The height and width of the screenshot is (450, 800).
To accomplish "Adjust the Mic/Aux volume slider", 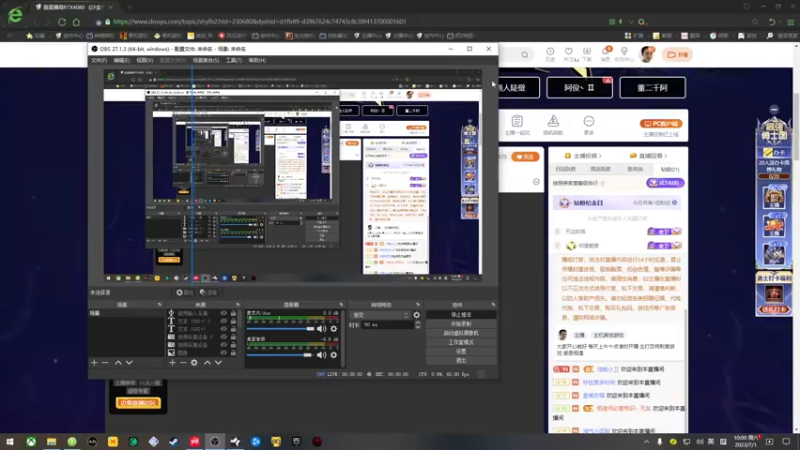I will point(280,329).
